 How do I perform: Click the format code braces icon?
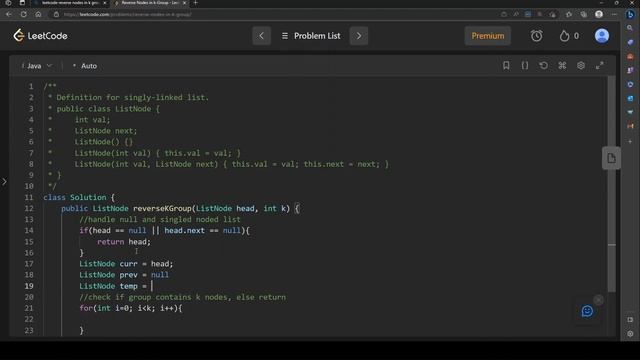click(525, 65)
